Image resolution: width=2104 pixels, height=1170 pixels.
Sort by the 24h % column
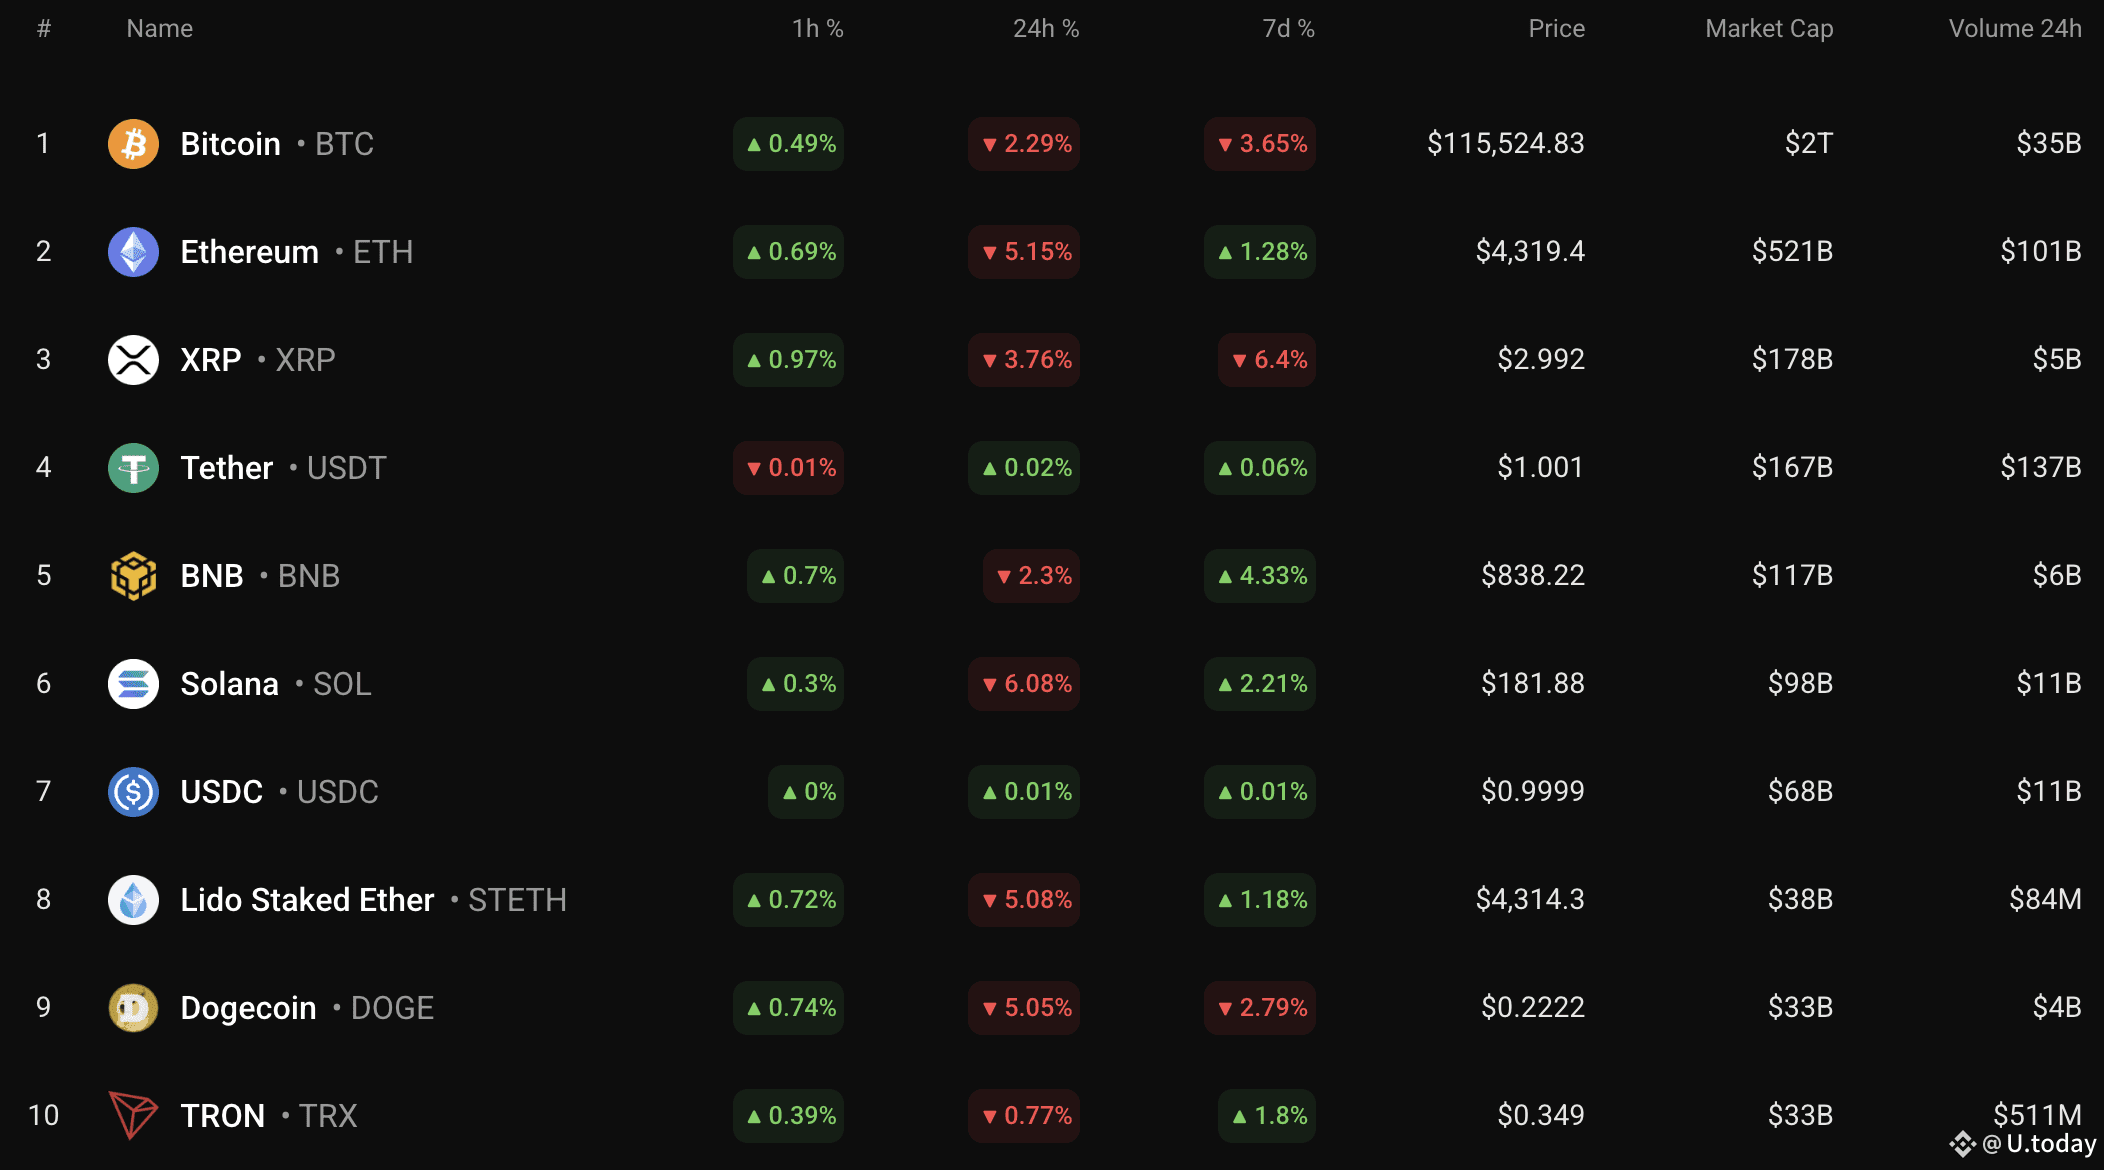(1046, 29)
